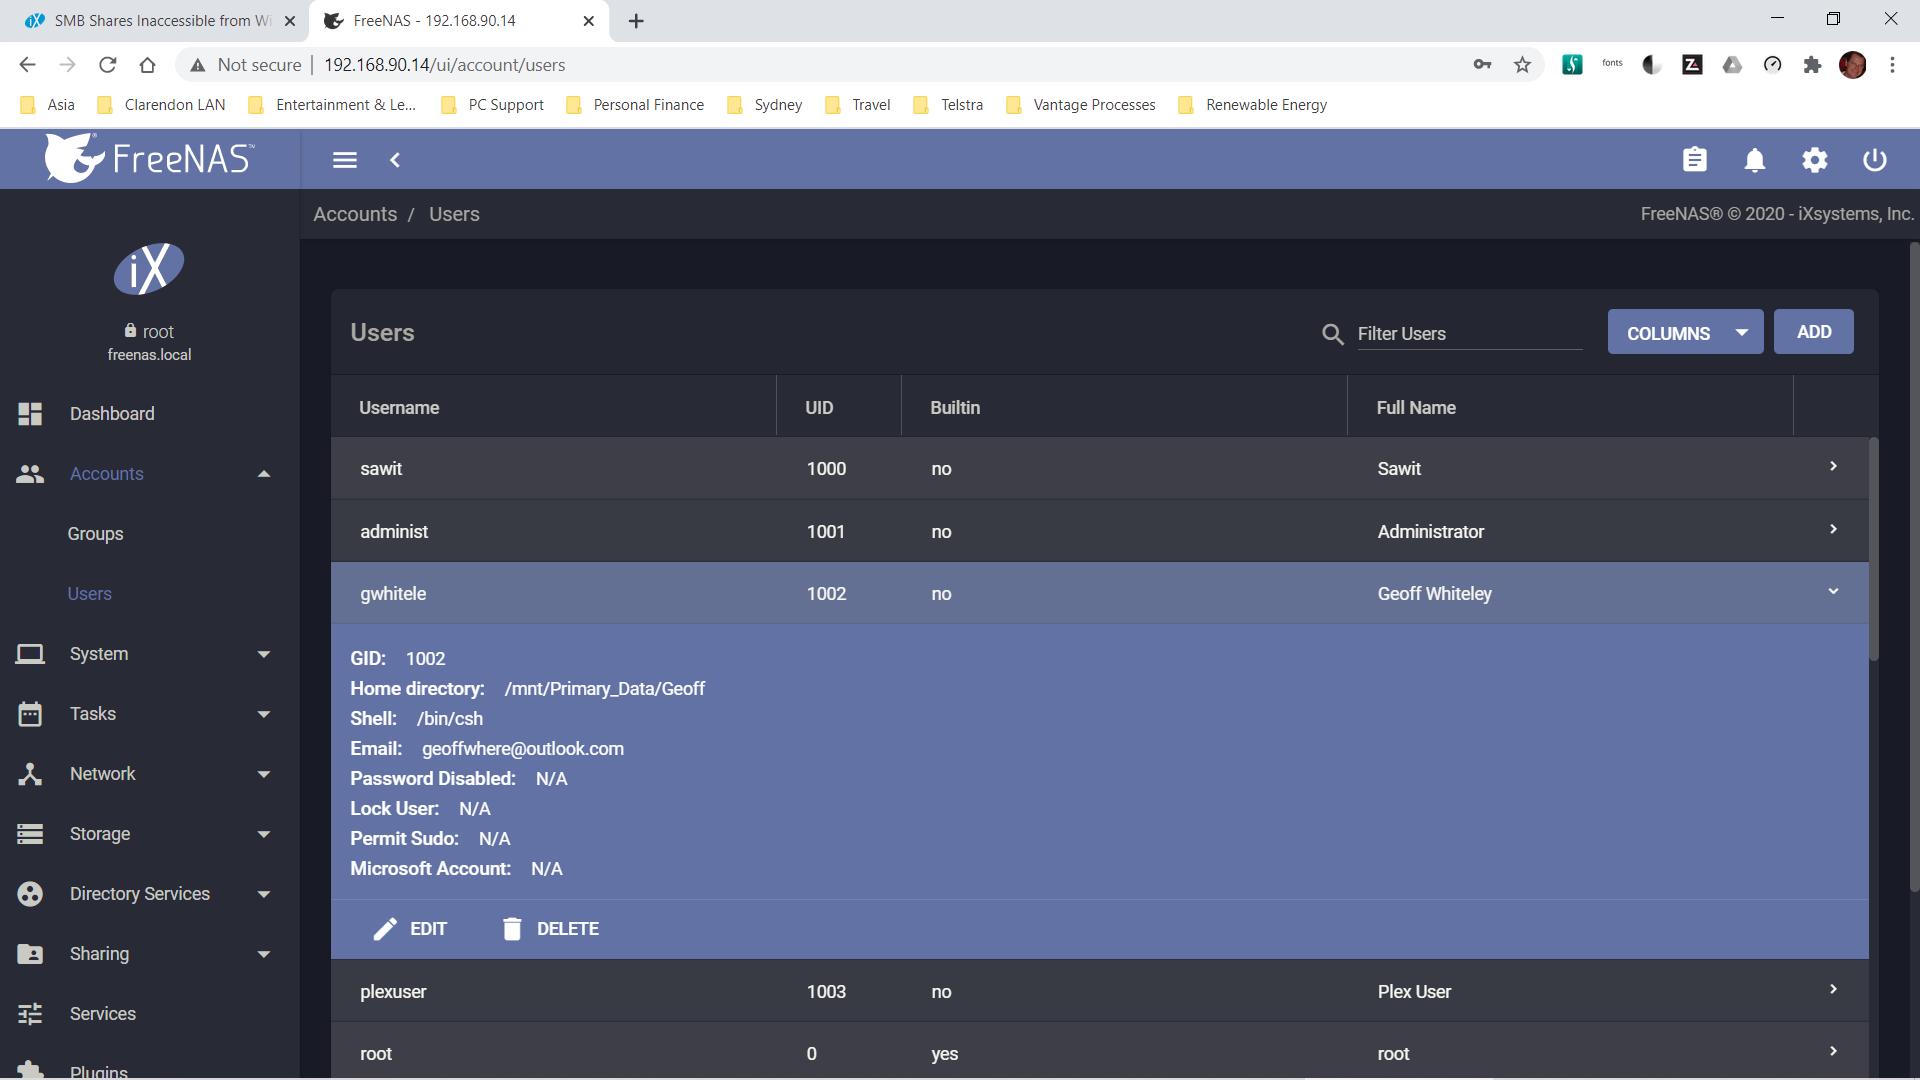This screenshot has height=1080, width=1920.
Task: Focus the Filter Users input field
Action: (1469, 334)
